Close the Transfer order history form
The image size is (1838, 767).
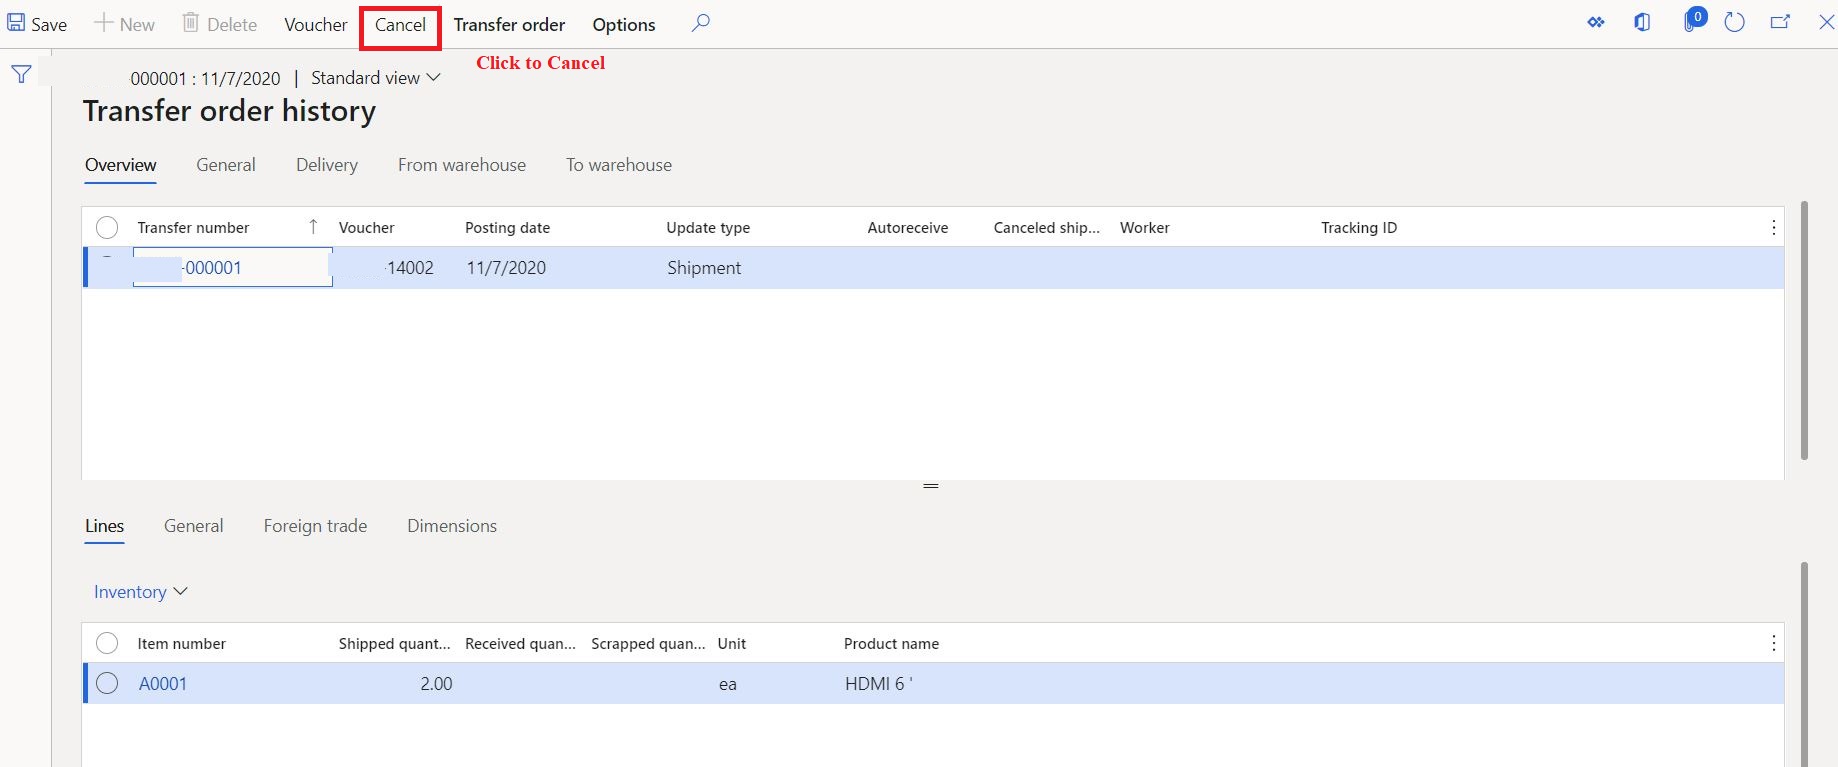pyautogui.click(x=1826, y=22)
